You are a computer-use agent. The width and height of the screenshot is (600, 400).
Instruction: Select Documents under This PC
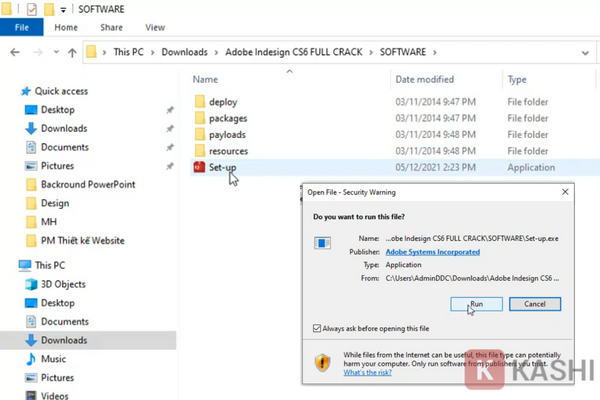pyautogui.click(x=65, y=322)
